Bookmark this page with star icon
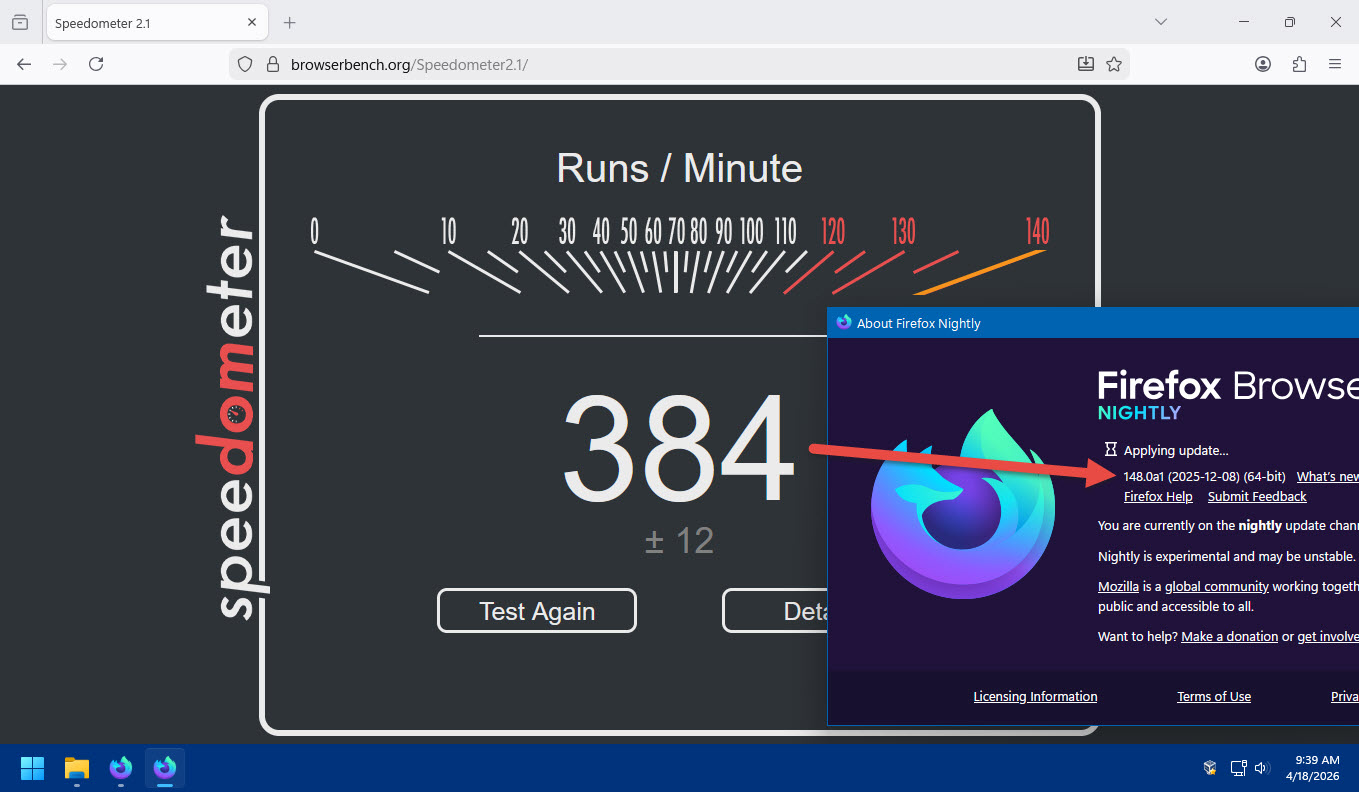1359x792 pixels. pos(1114,64)
